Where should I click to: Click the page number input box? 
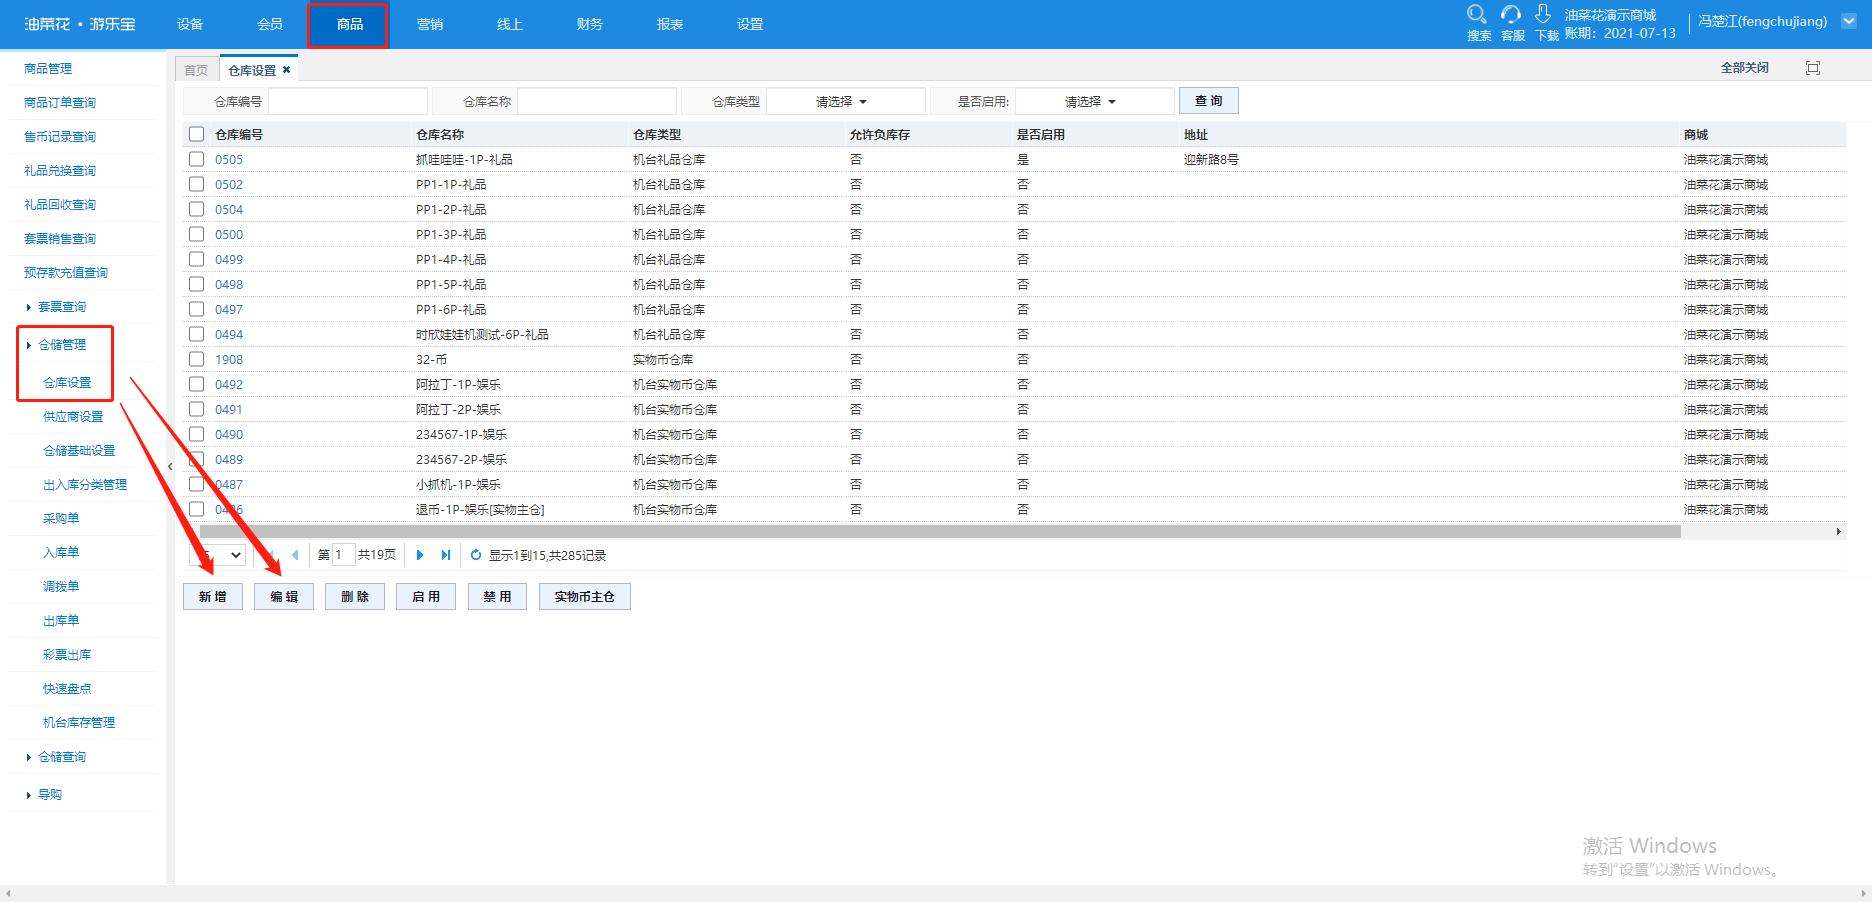coord(343,555)
